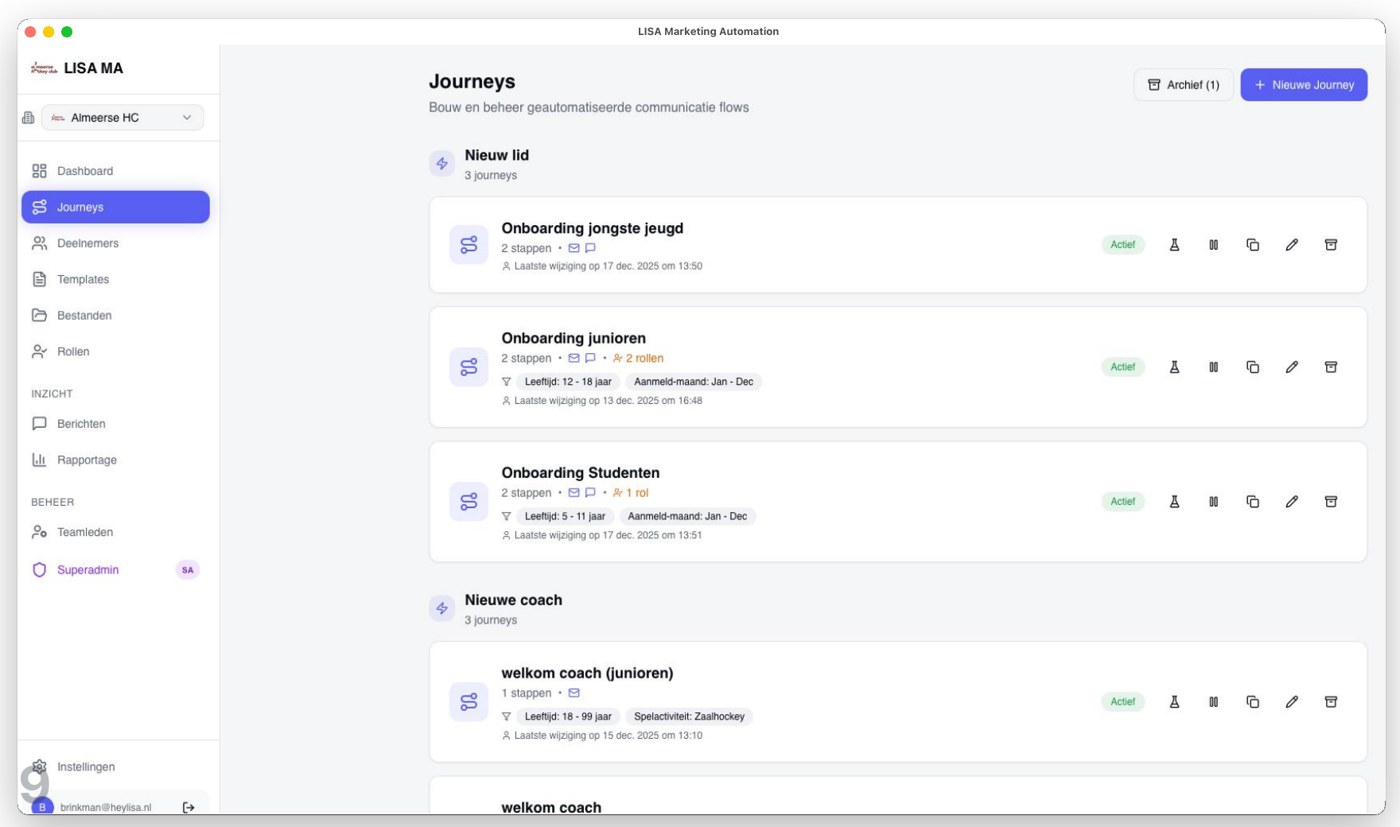The image size is (1400, 827).
Task: Open Instellingen at the sidebar bottom
Action: (115, 767)
